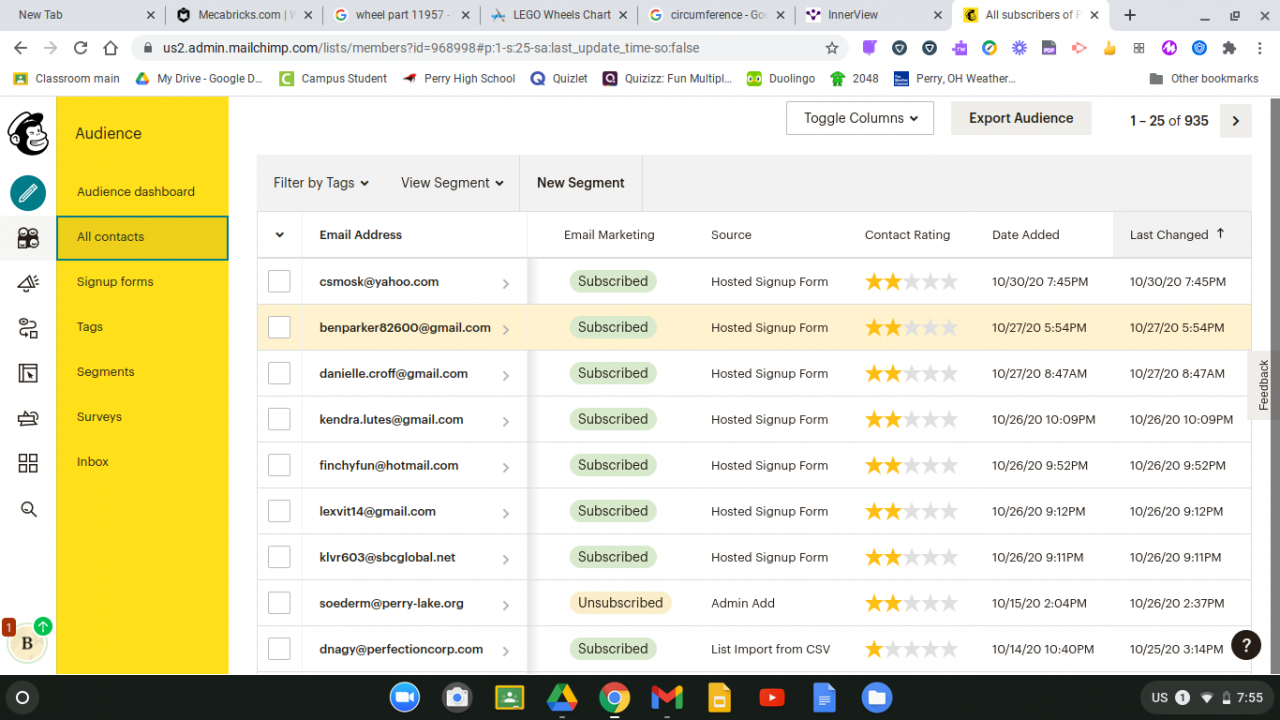
Task: Open Google Docs from the shelf
Action: 824,697
